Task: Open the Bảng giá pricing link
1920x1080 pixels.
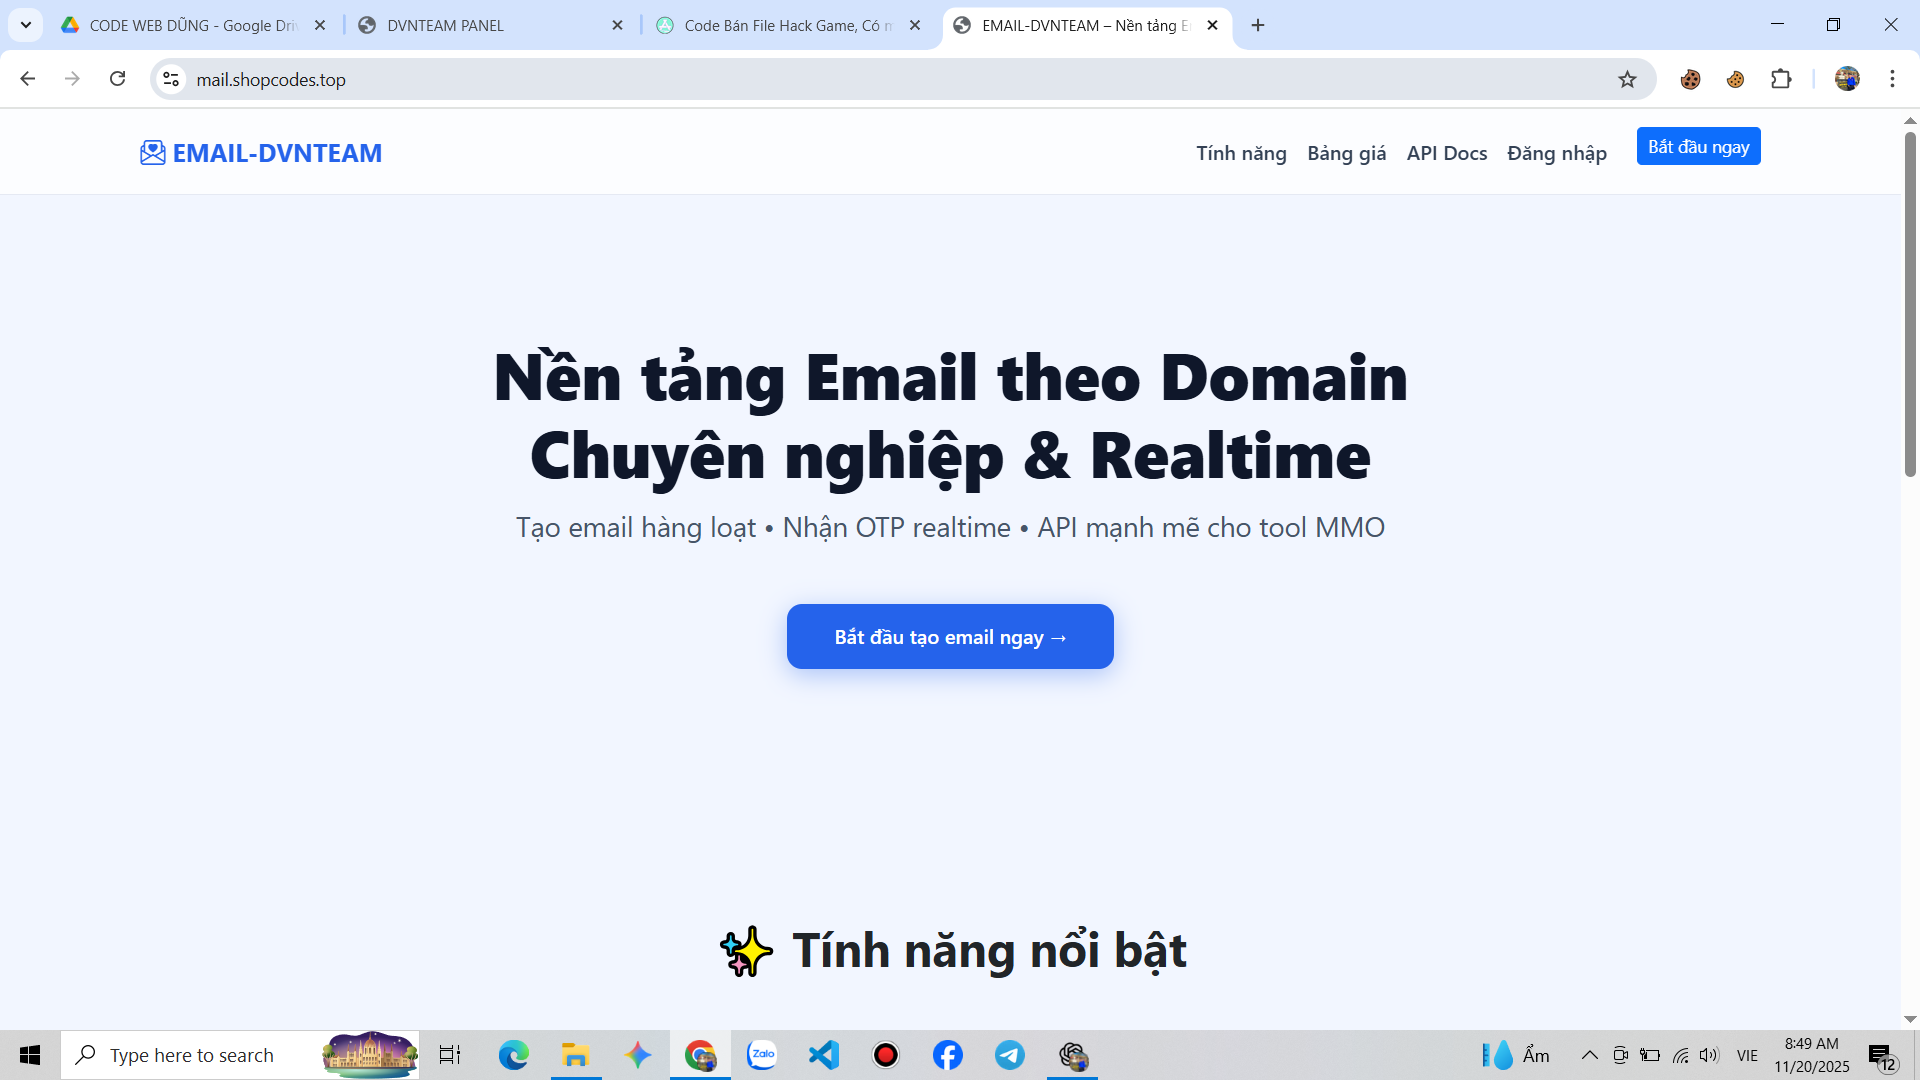Action: (x=1346, y=153)
